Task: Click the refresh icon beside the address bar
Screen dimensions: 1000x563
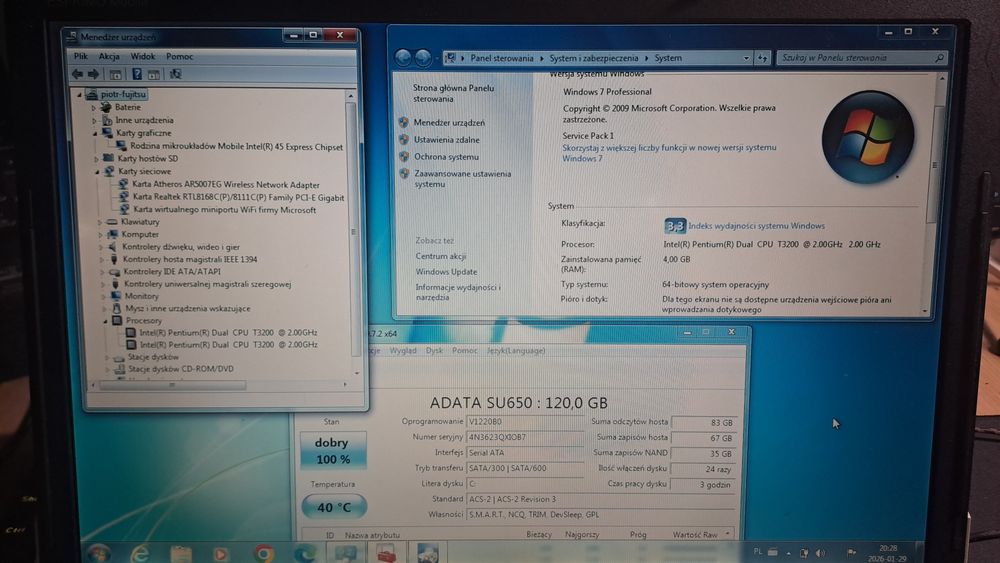Action: coord(763,58)
